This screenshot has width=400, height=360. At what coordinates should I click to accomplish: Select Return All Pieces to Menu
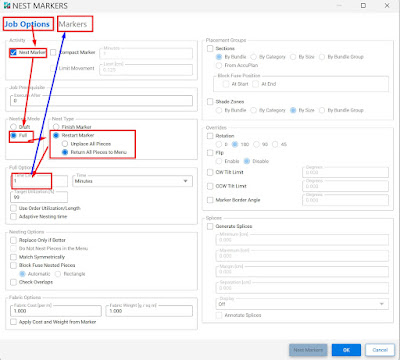65,152
